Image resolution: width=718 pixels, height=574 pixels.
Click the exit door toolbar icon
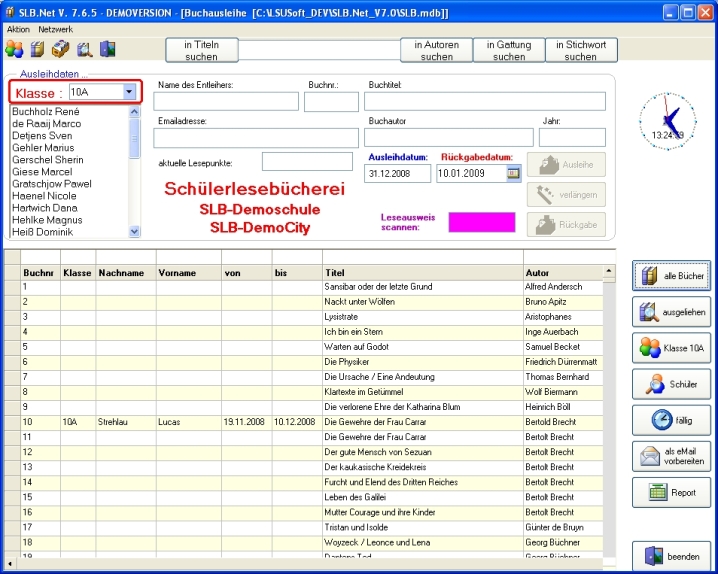click(107, 50)
